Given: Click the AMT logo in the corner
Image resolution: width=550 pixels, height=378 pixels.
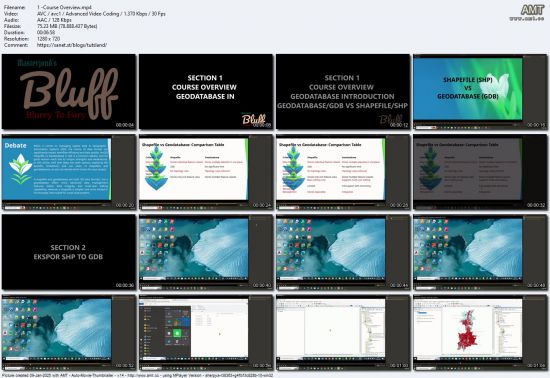Looking at the screenshot, I should (x=527, y=13).
